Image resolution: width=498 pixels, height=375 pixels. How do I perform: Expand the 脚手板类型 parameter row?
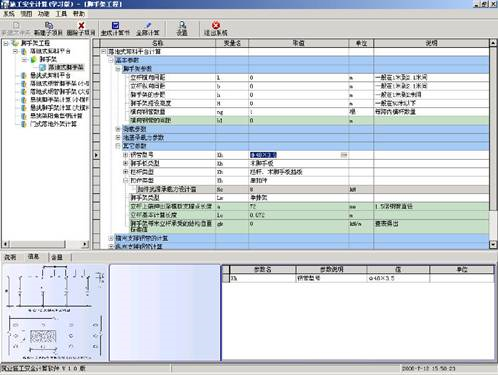pyautogui.click(x=125, y=163)
